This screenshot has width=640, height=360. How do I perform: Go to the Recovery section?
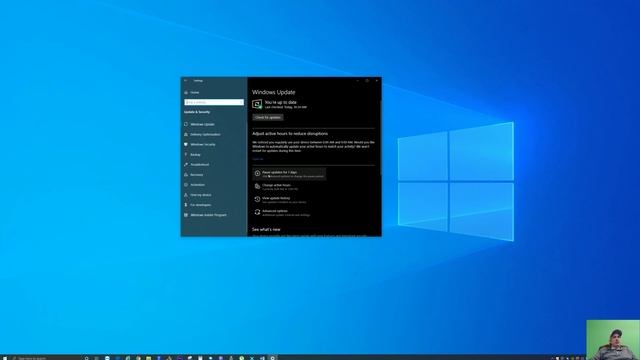(x=193, y=175)
